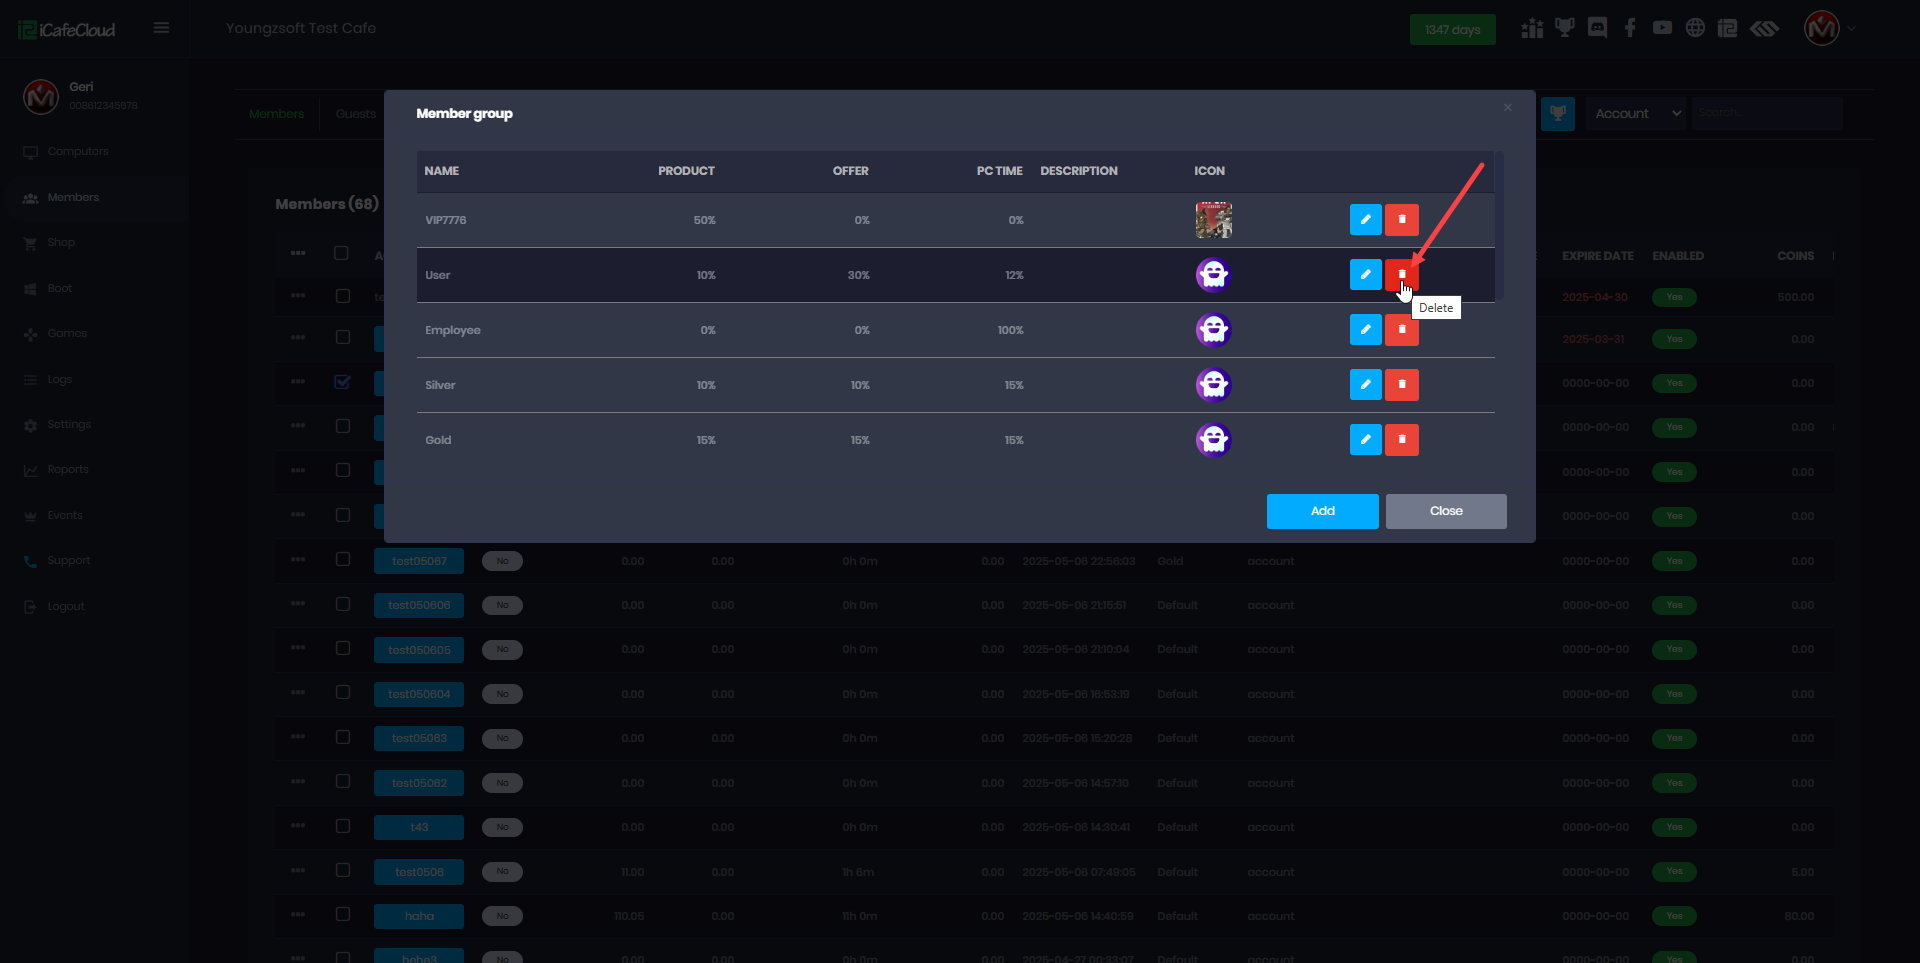Open the Account search filter dropdown
Image resolution: width=1920 pixels, height=963 pixels.
pyautogui.click(x=1637, y=114)
